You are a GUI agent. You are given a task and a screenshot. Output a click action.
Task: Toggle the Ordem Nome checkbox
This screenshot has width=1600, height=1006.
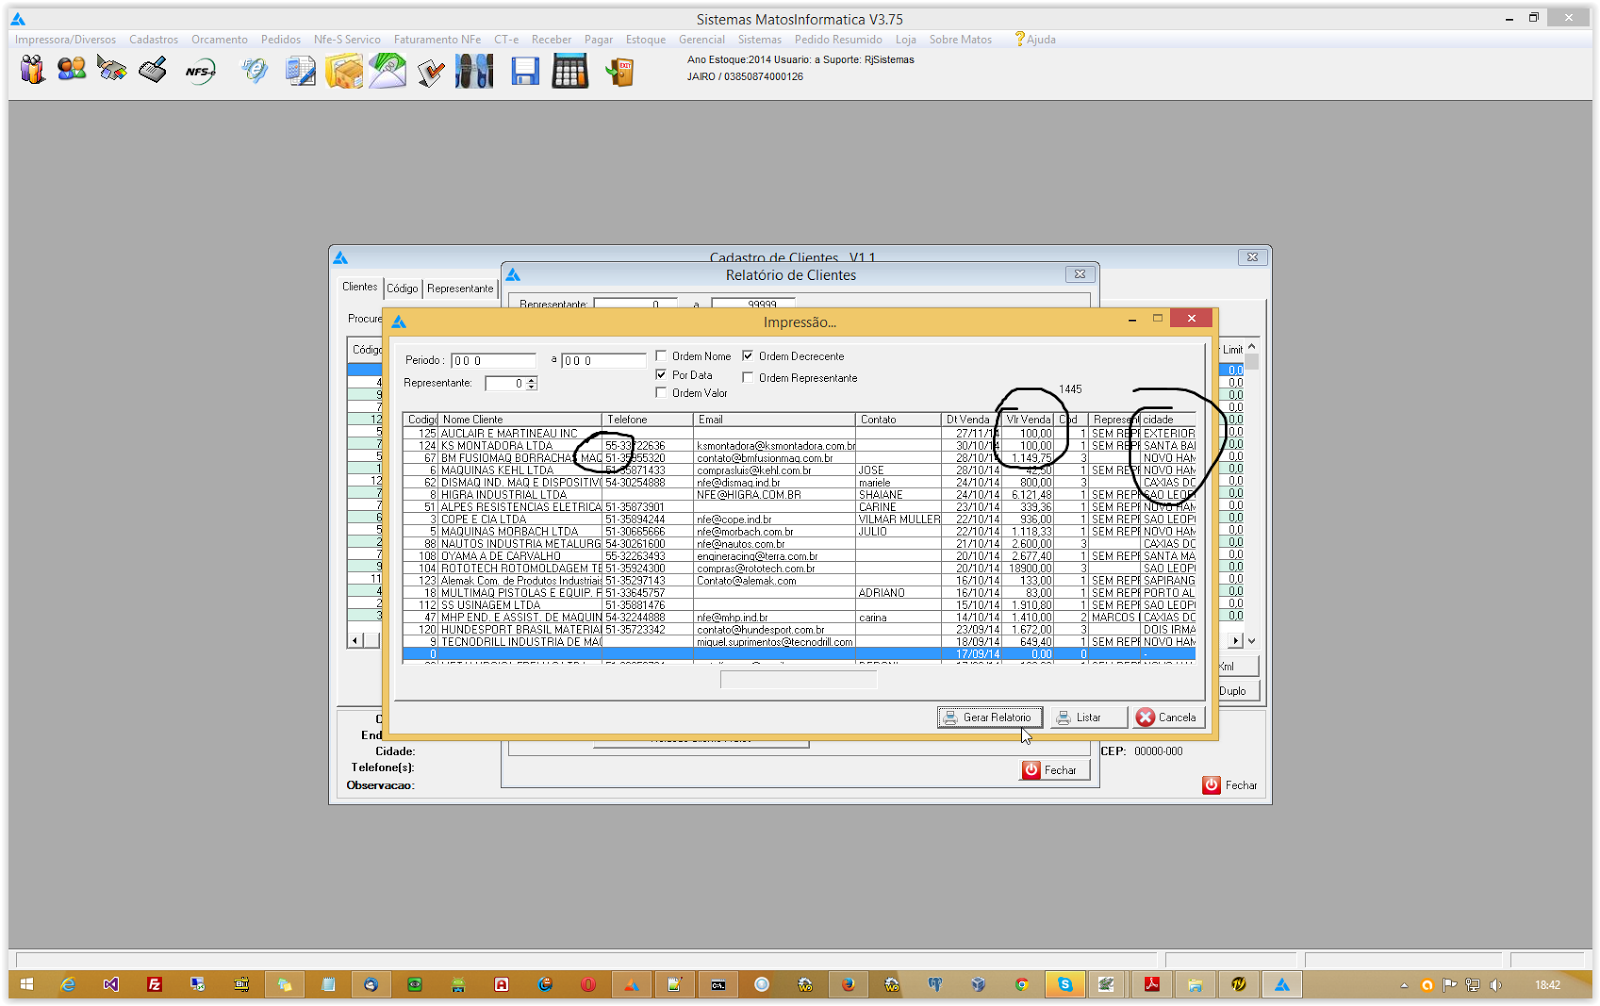pyautogui.click(x=661, y=356)
